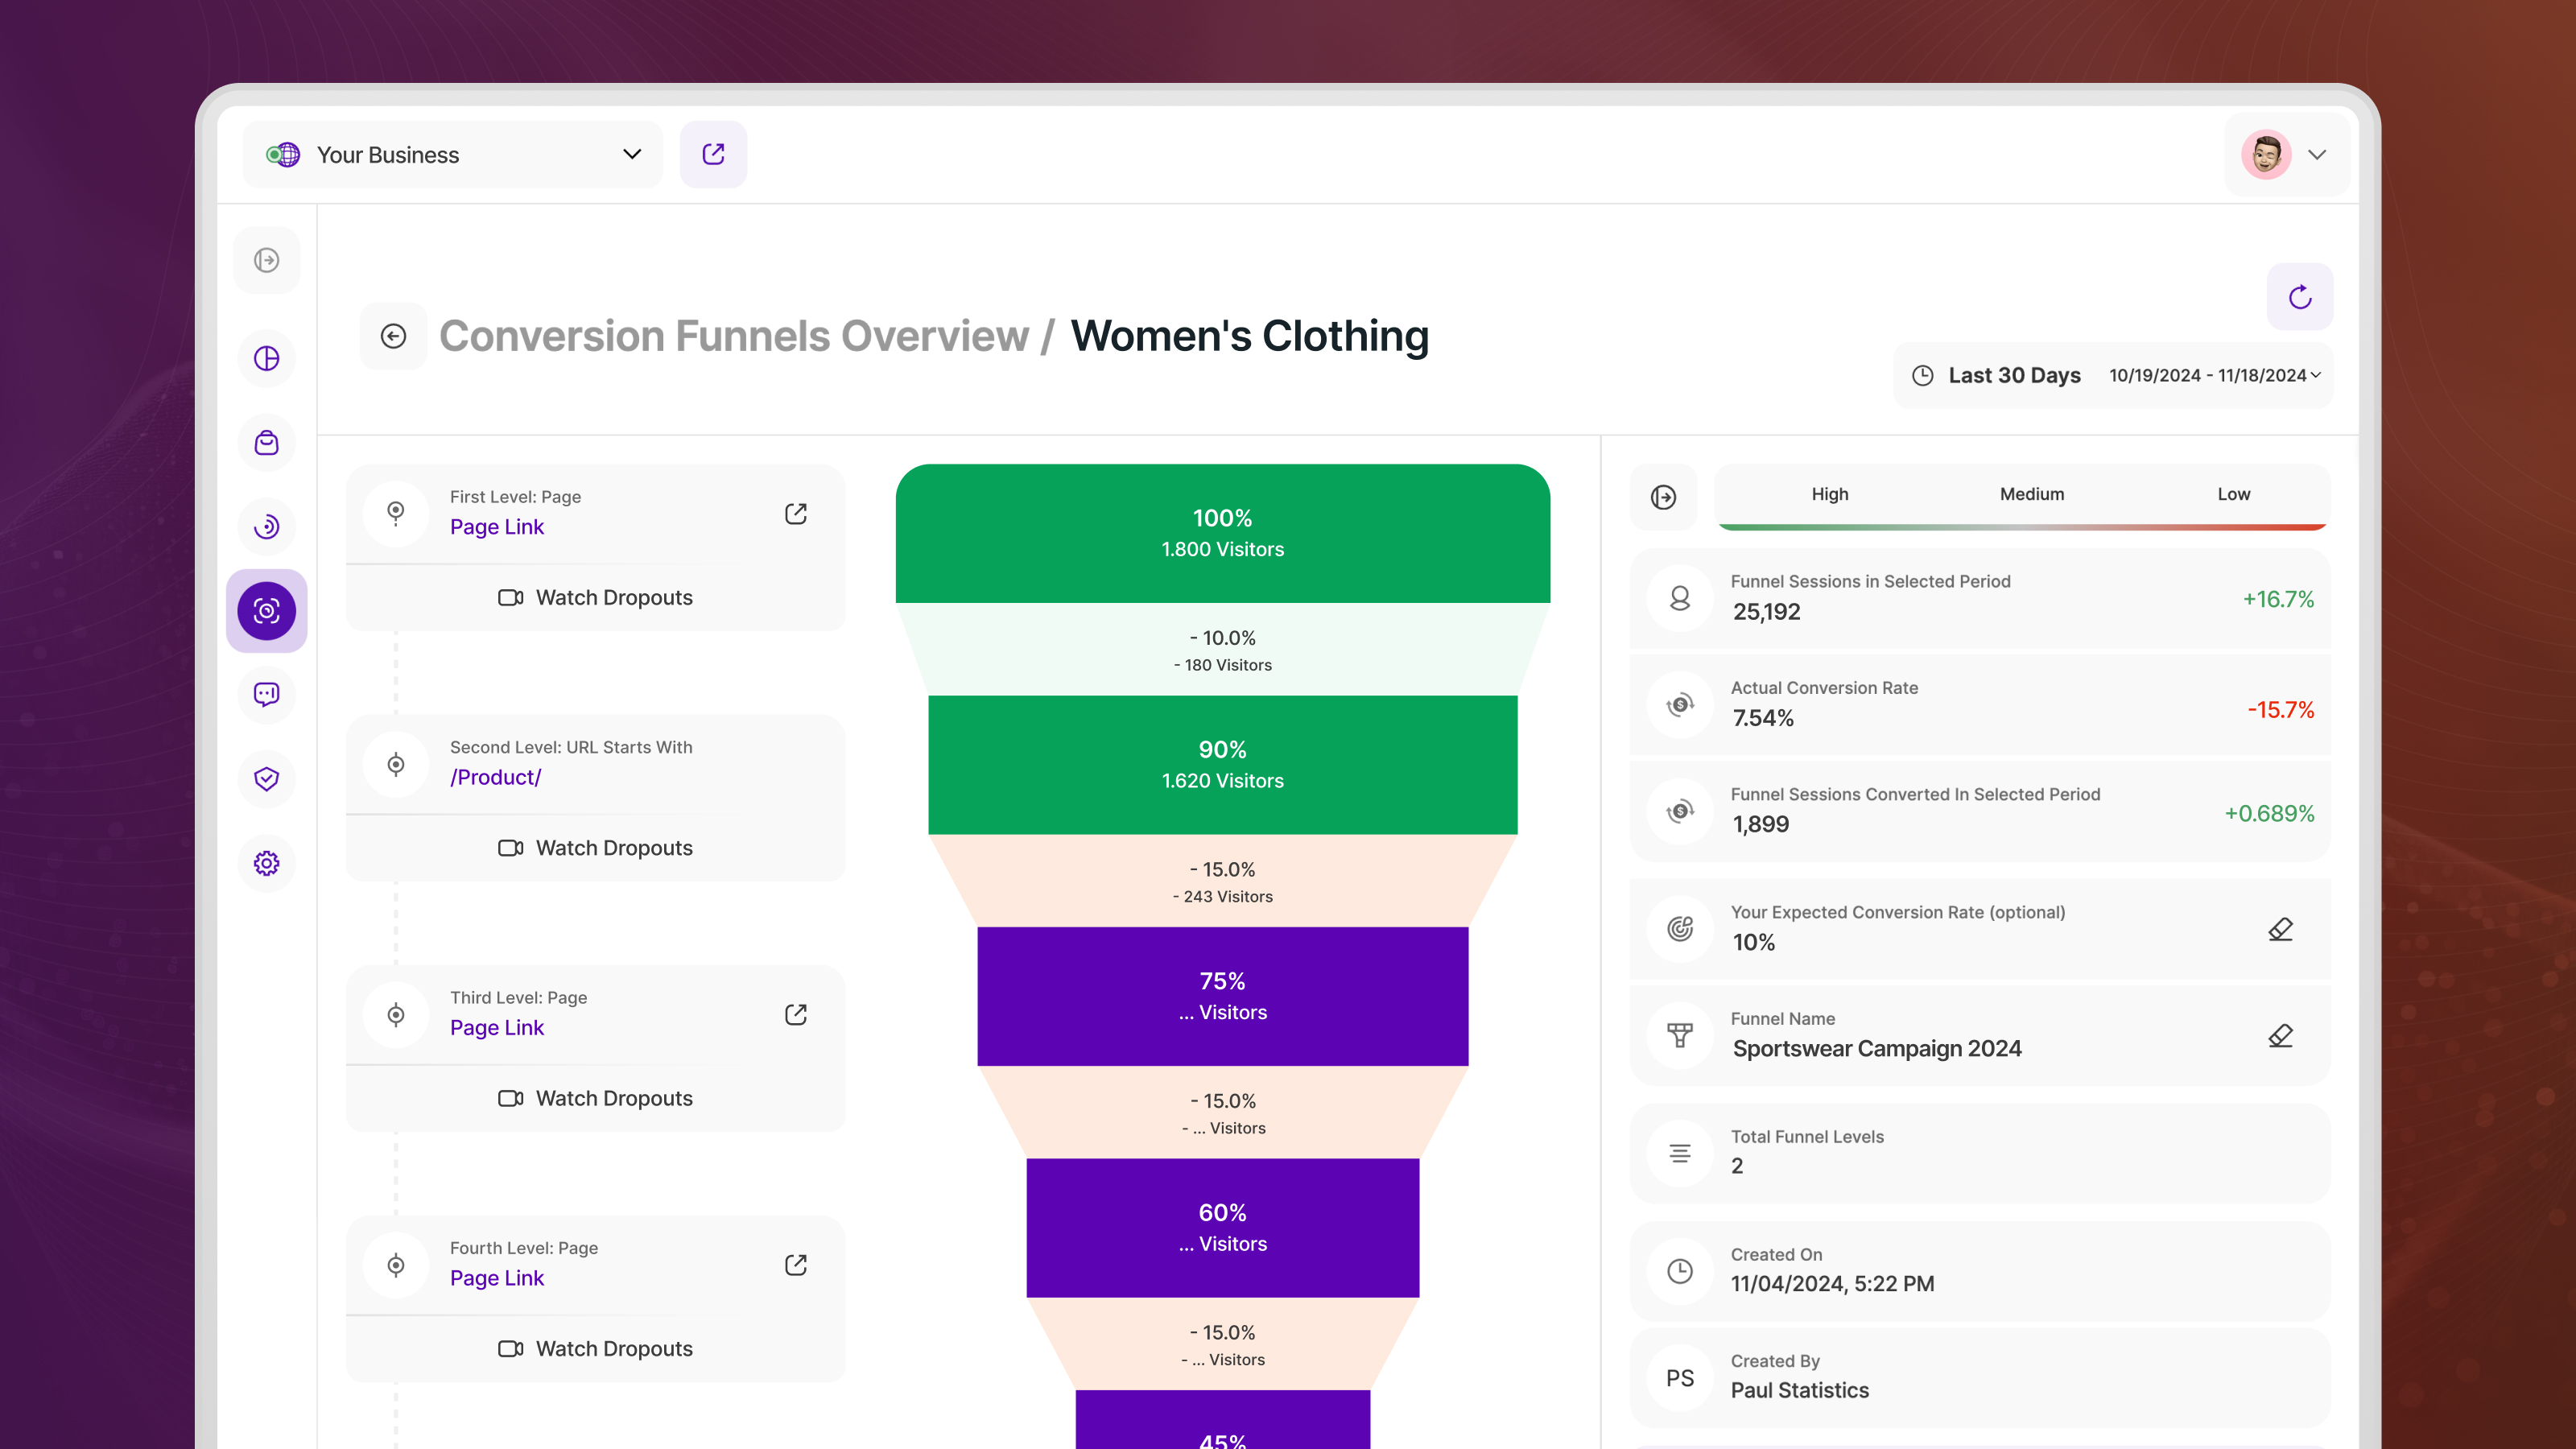Viewport: 2576px width, 1449px height.
Task: Click the +0.689% converted change value
Action: (x=2269, y=813)
